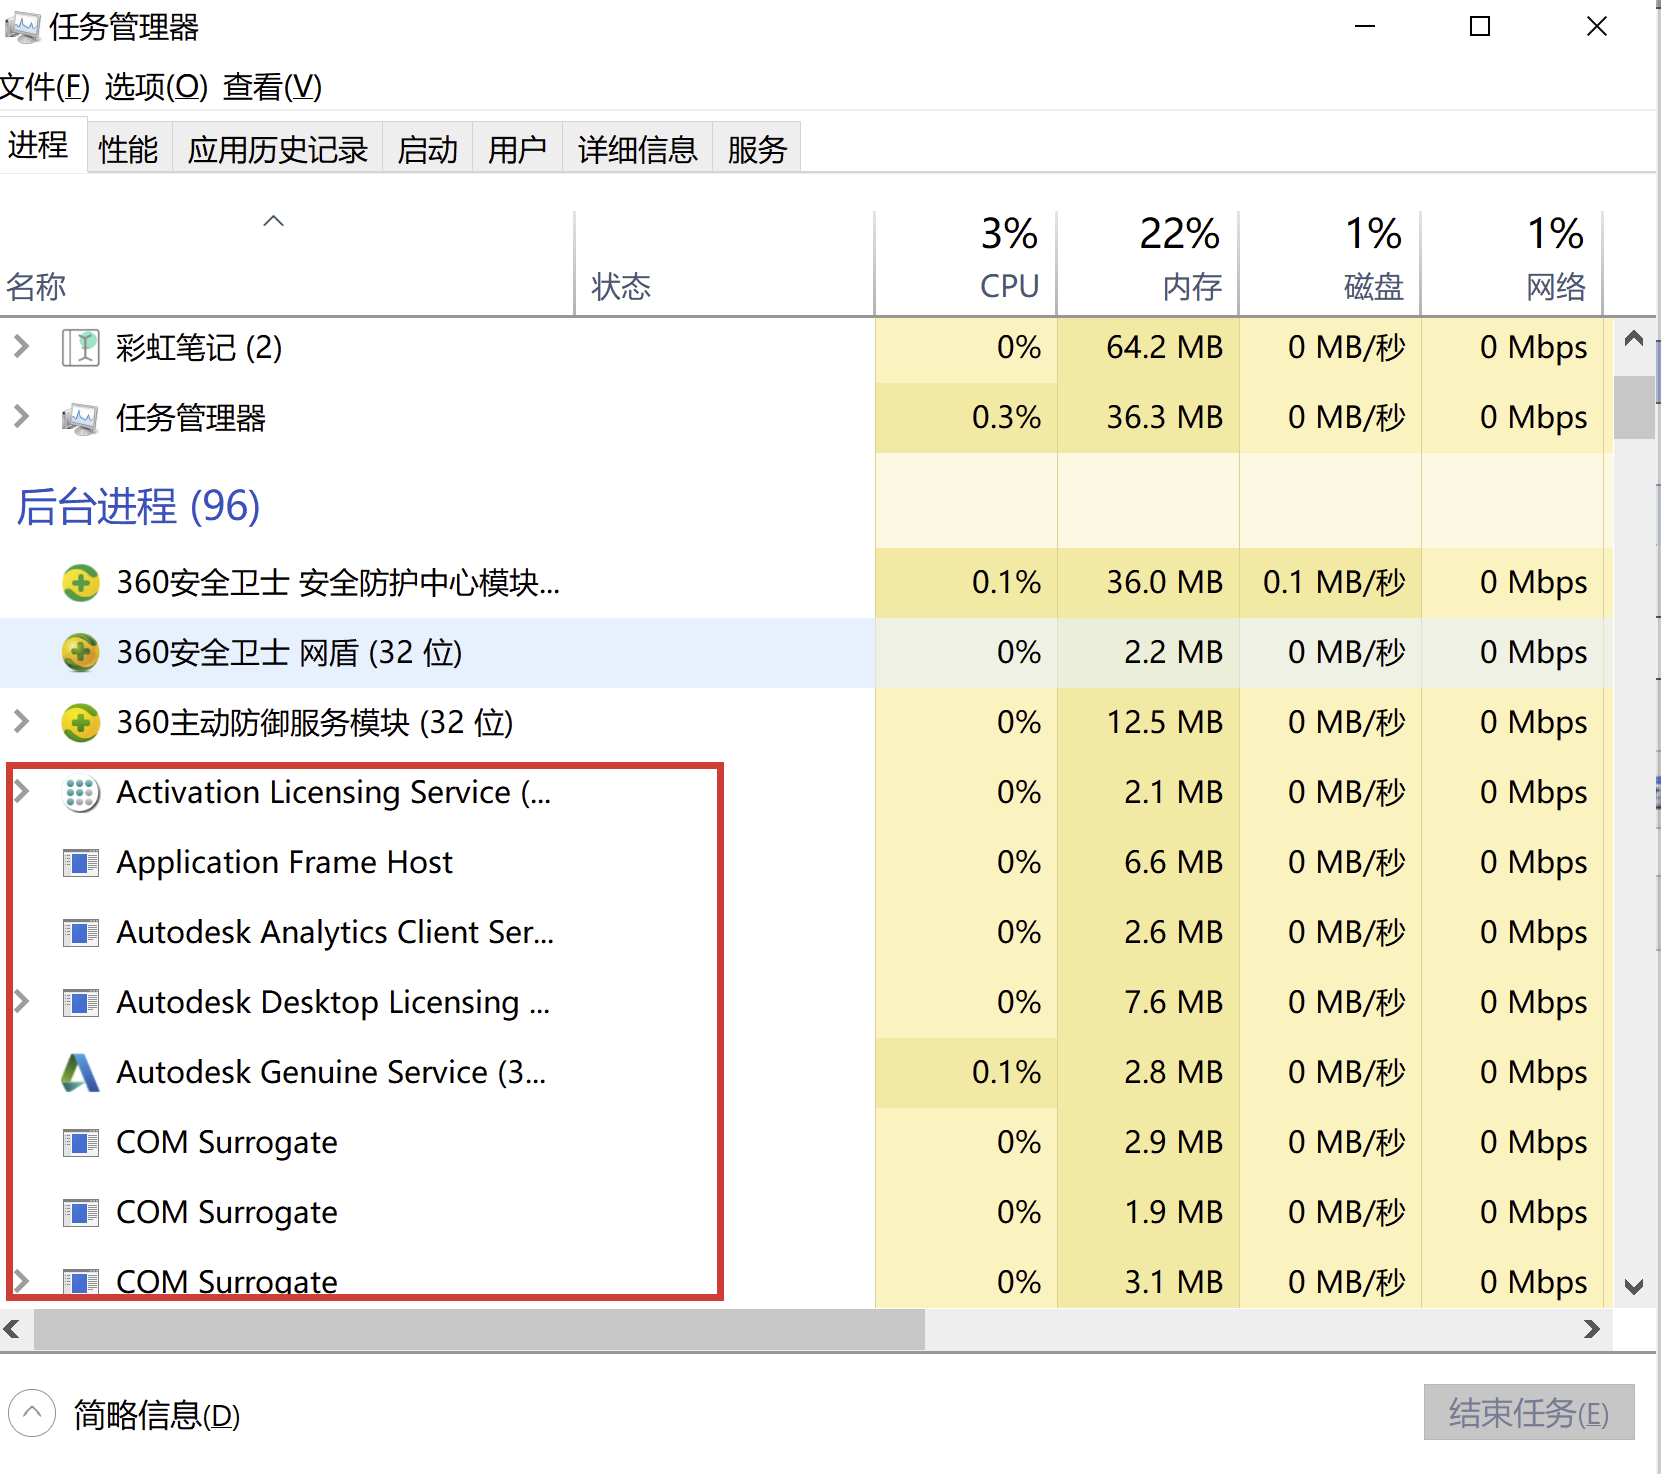Open the 选项(O) menu
This screenshot has height=1474, width=1661.
tap(156, 87)
